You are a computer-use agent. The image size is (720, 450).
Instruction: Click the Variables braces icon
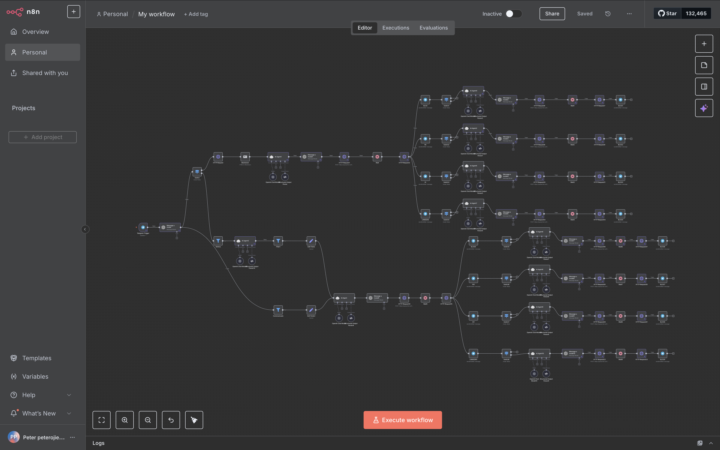14,377
